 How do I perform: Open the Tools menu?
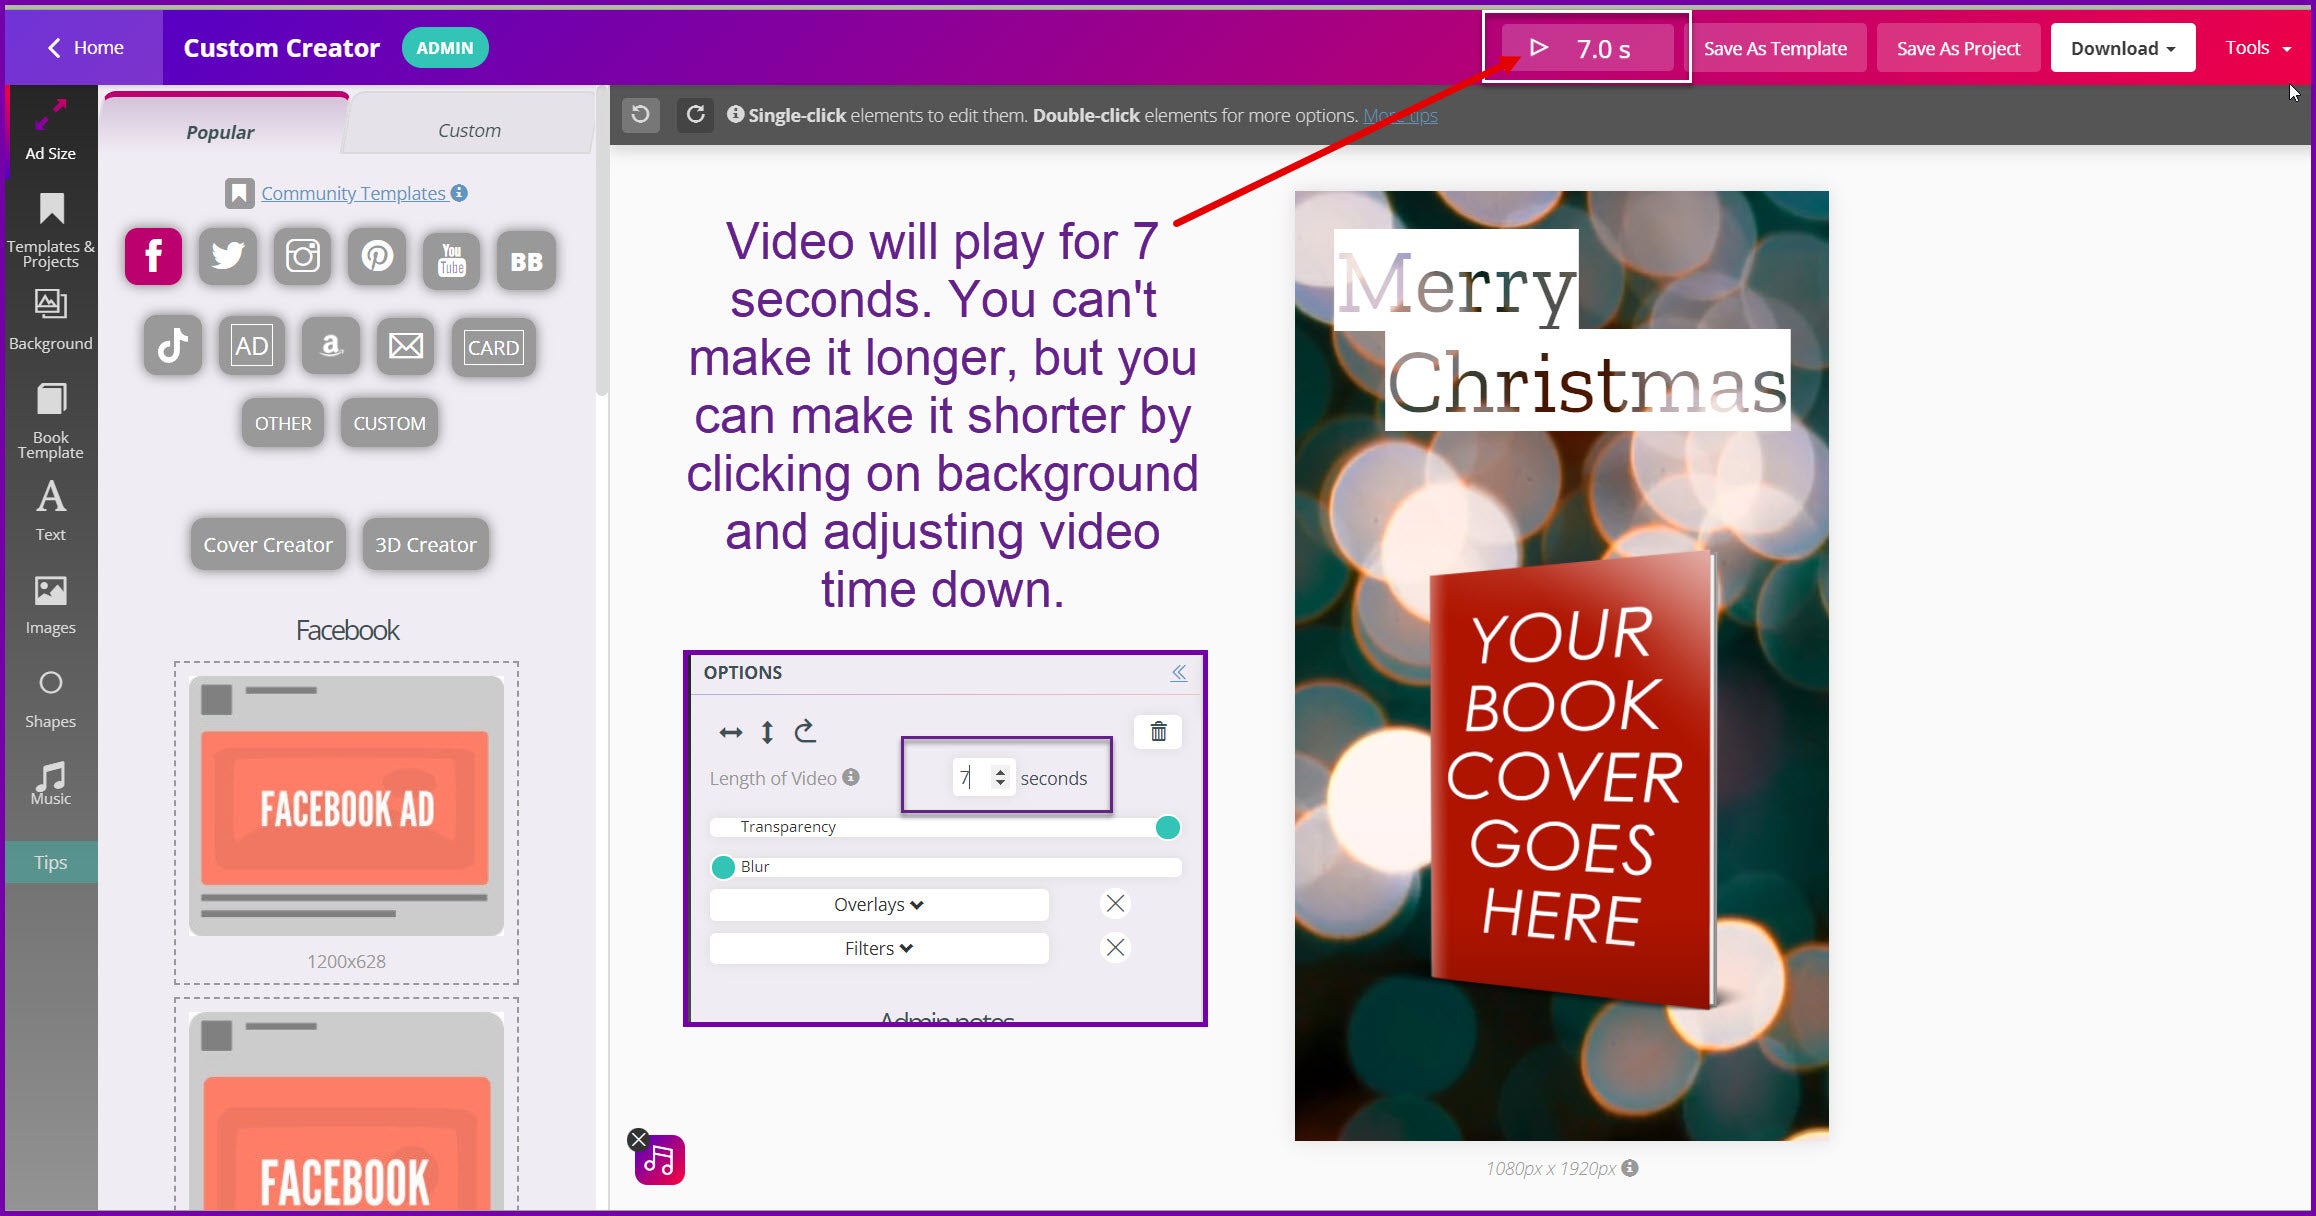(x=2257, y=48)
